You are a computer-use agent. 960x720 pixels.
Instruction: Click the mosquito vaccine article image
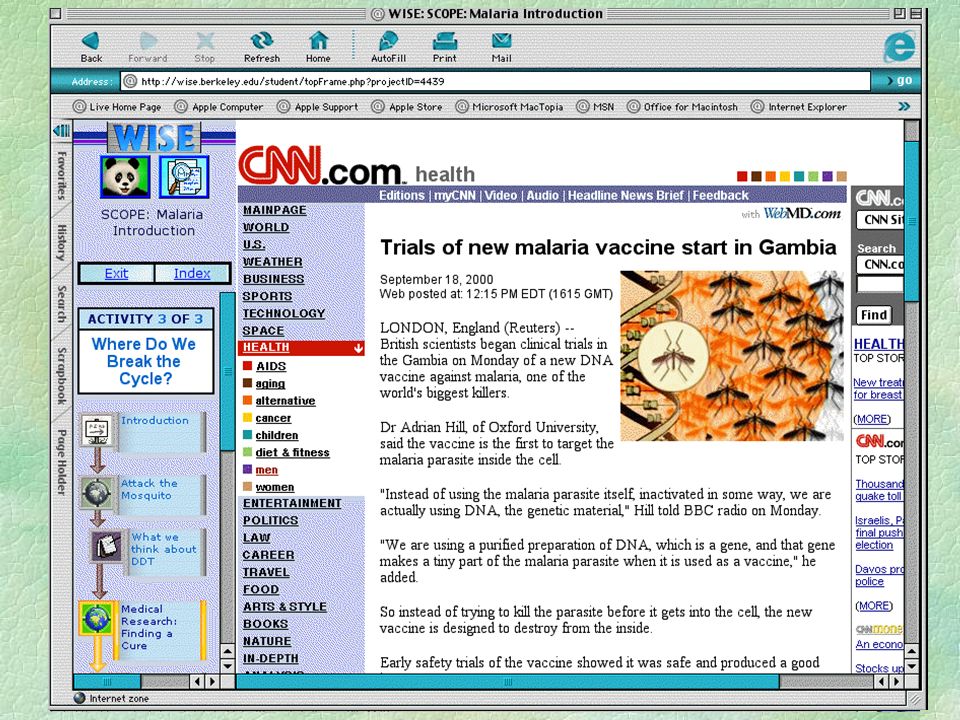pos(732,356)
